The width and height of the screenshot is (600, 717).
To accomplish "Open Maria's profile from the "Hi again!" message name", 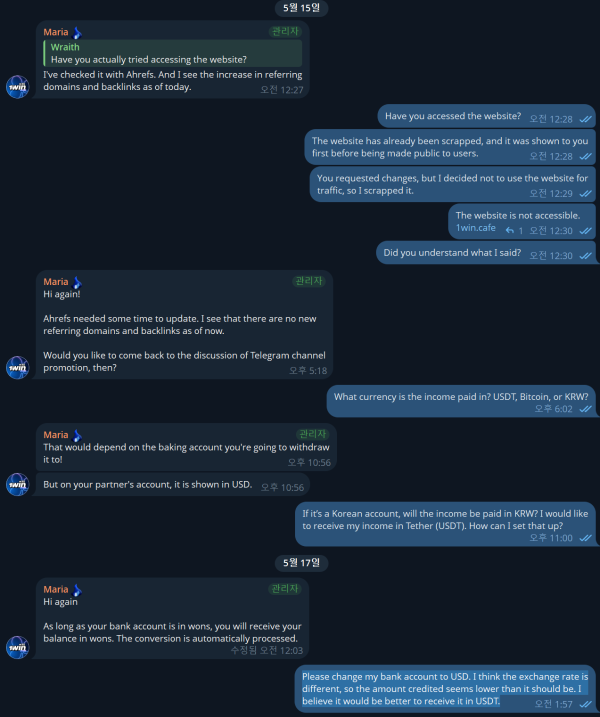I will pos(55,282).
